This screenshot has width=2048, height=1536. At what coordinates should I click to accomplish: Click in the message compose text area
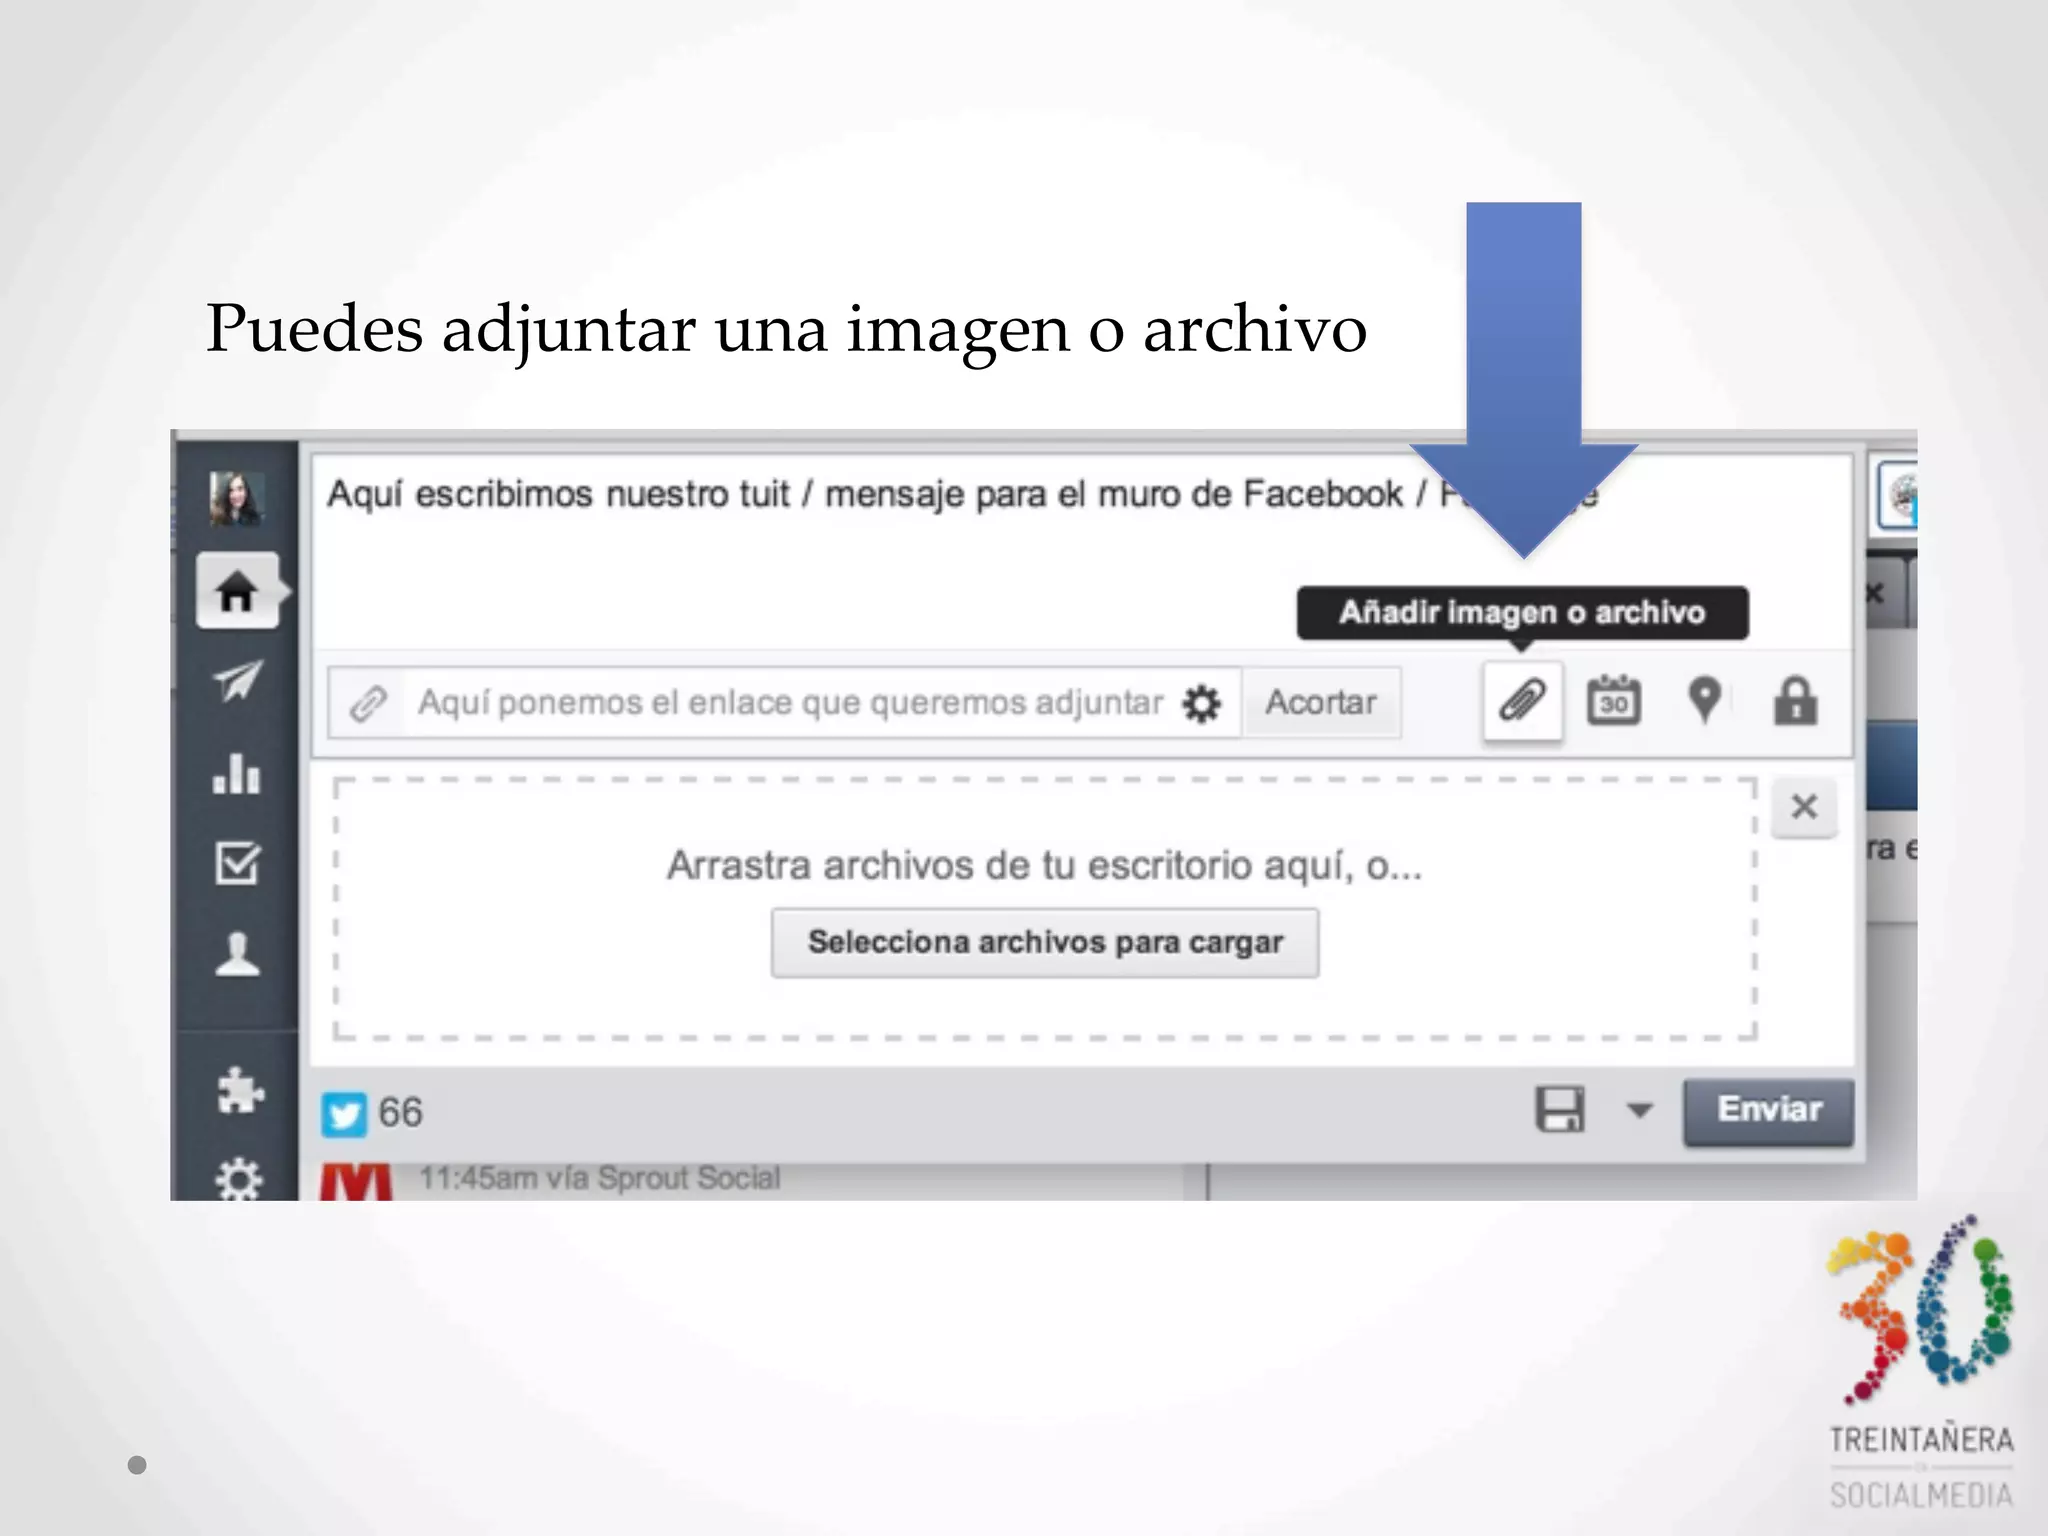[x=1082, y=551]
